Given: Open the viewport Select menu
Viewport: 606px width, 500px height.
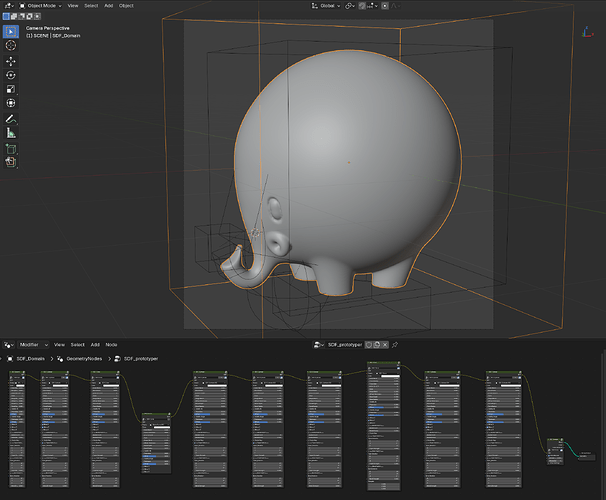Looking at the screenshot, I should coord(91,6).
